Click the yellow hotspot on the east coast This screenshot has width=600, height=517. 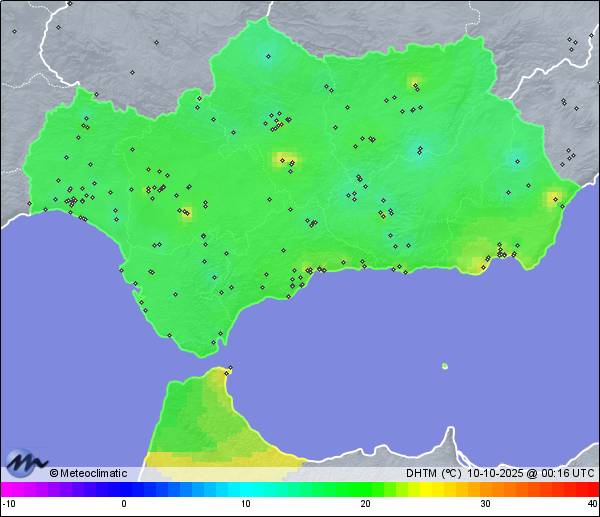point(553,198)
